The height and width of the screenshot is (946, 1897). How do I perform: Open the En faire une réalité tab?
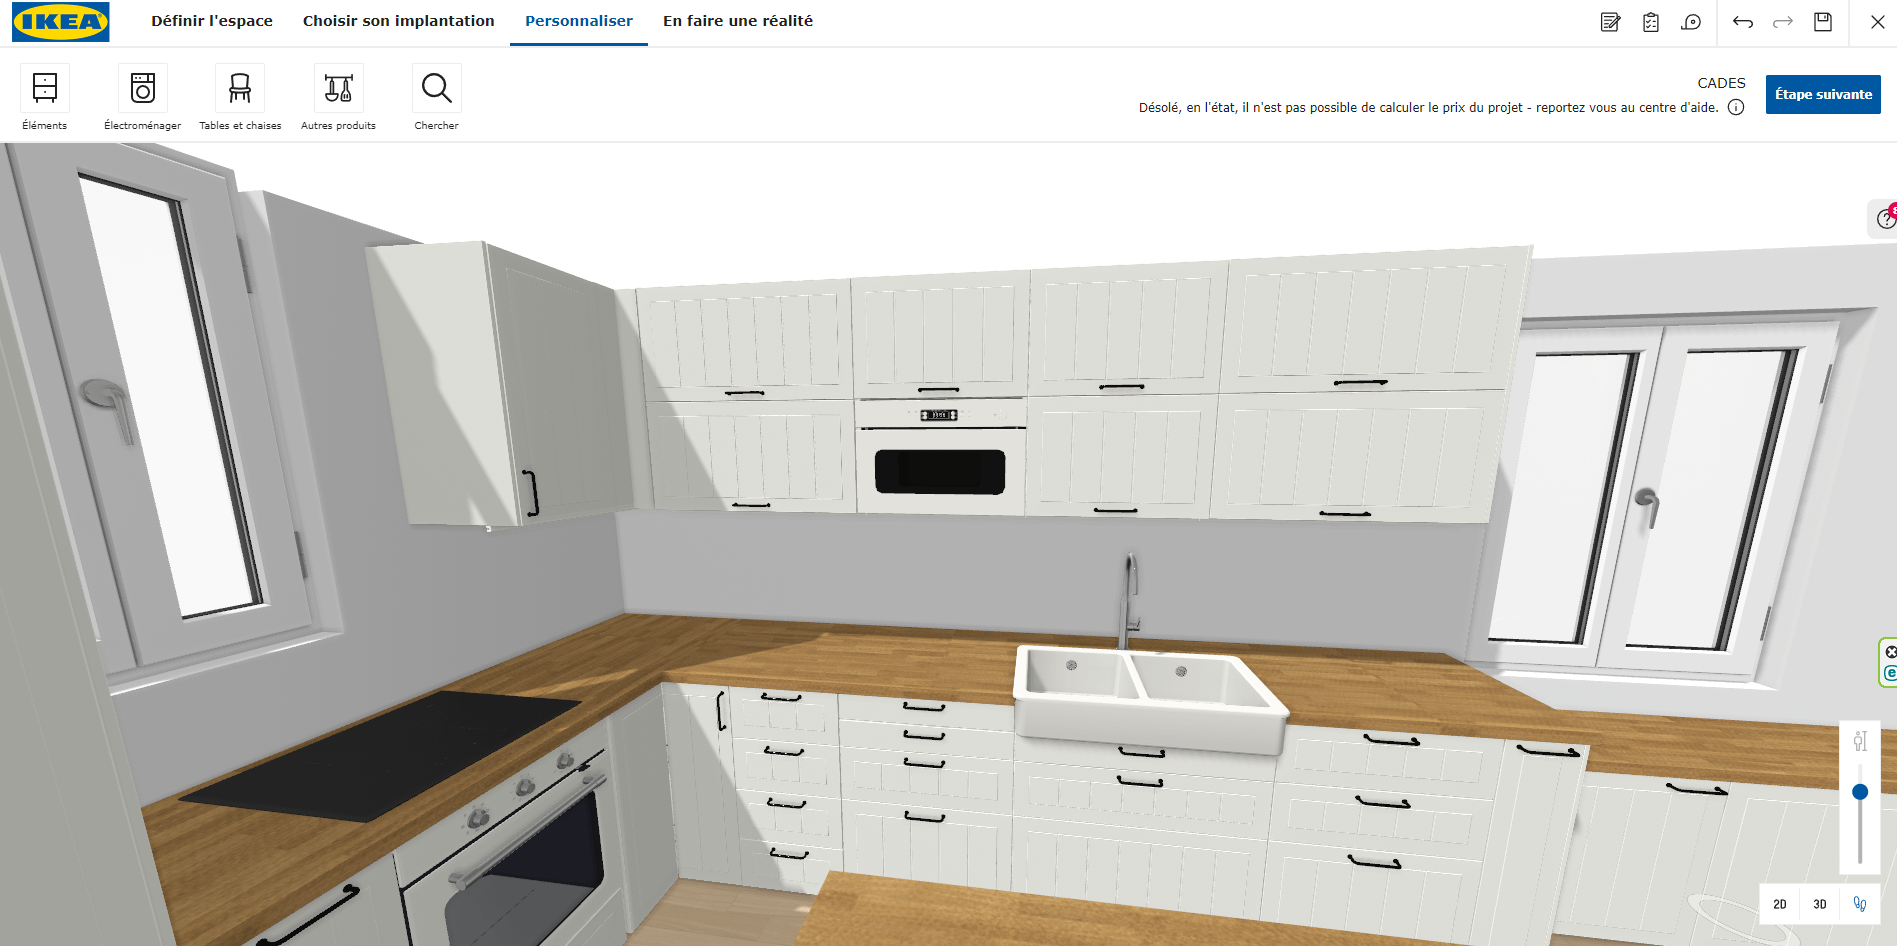738,21
